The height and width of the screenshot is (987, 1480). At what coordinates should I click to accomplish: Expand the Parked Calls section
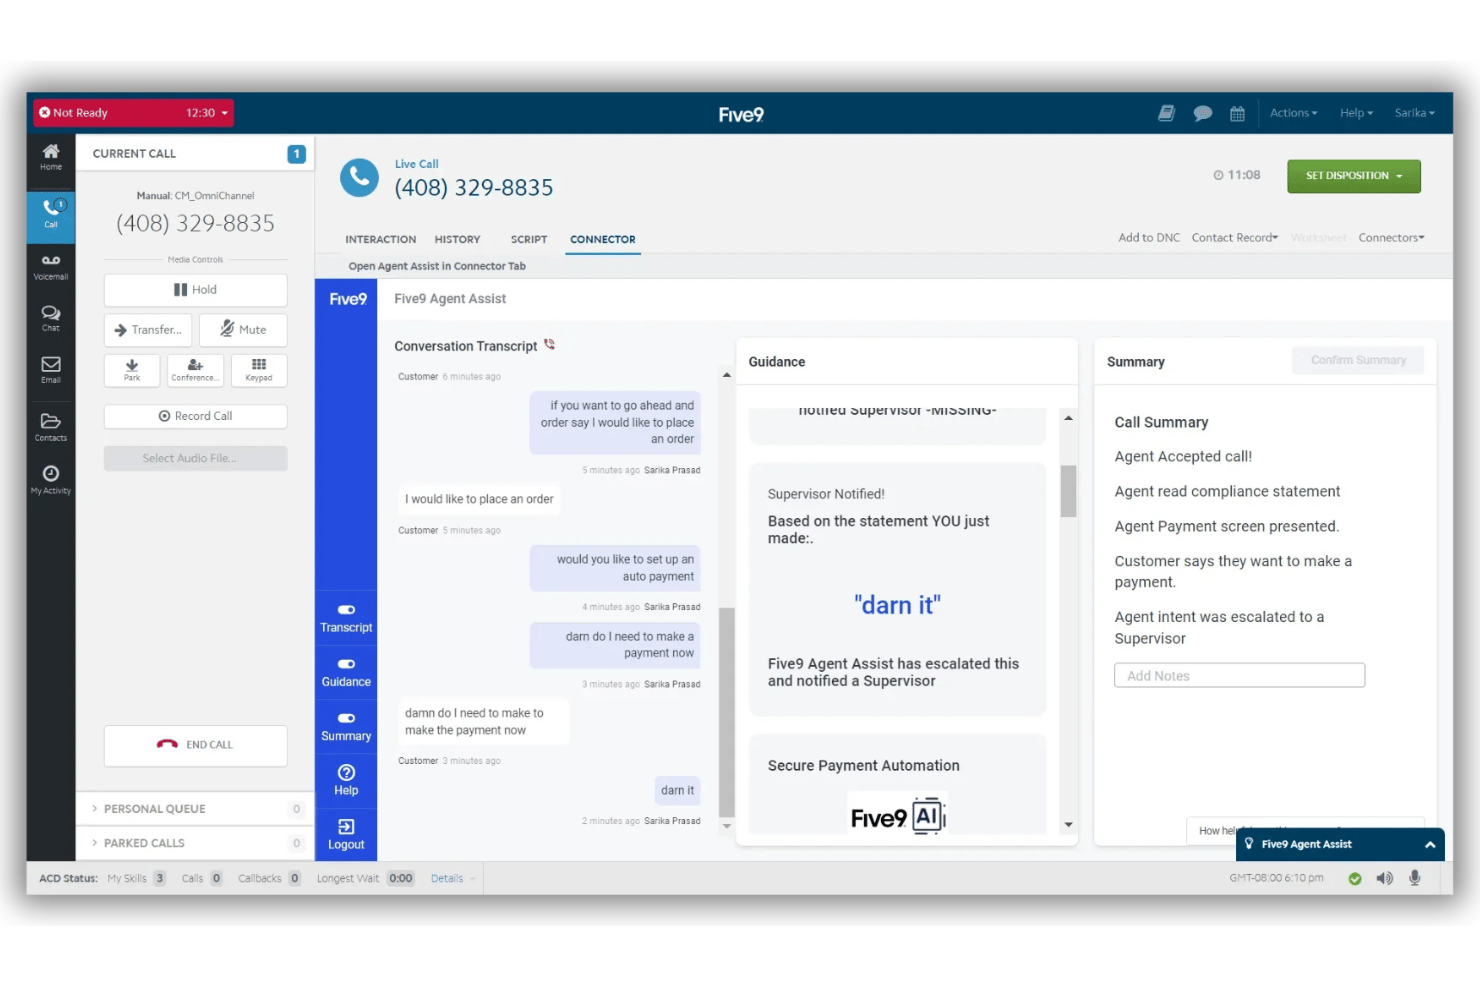195,843
